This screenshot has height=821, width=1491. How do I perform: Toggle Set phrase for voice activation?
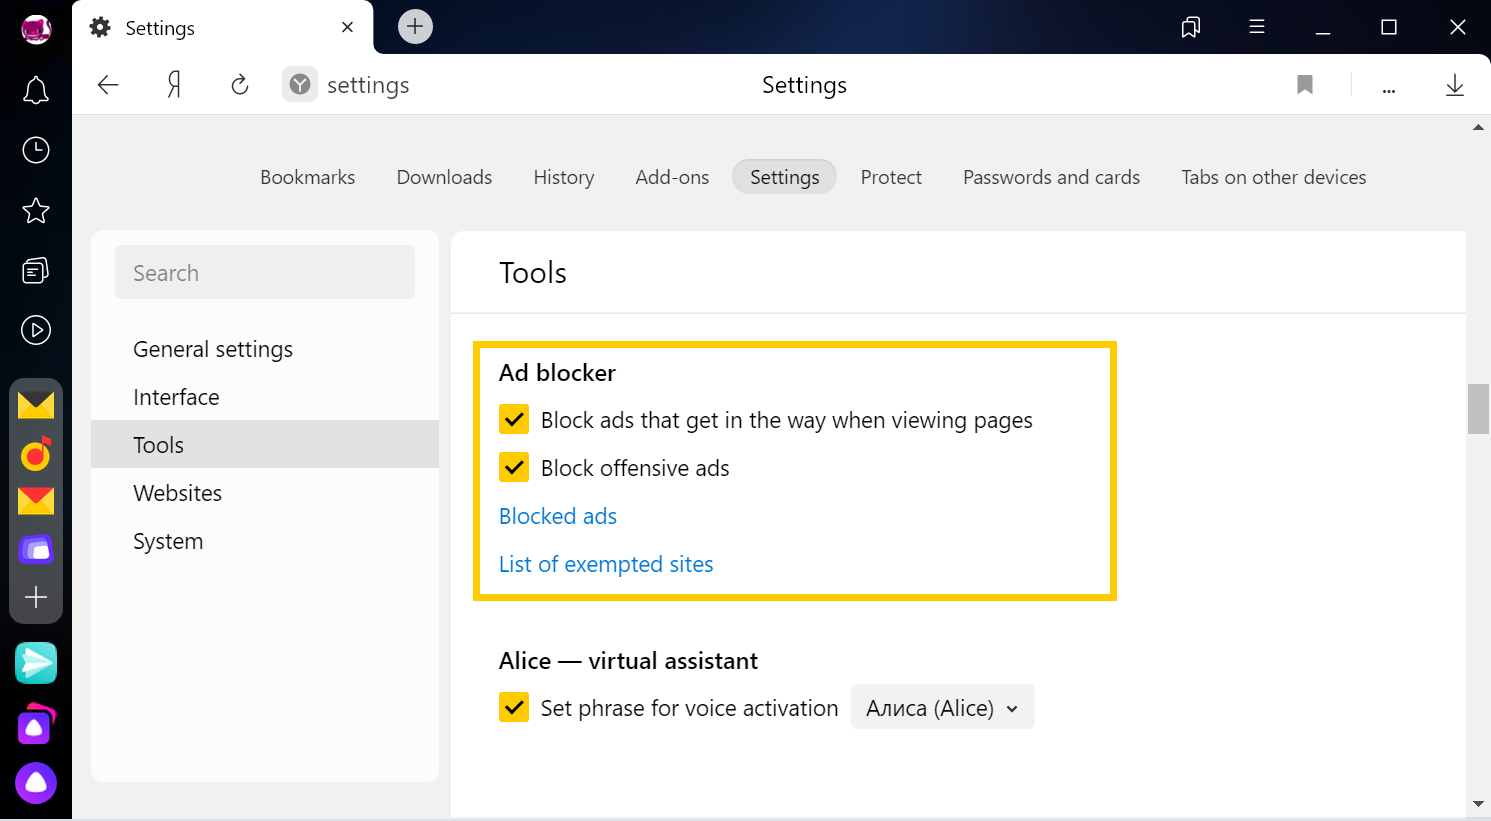point(514,707)
